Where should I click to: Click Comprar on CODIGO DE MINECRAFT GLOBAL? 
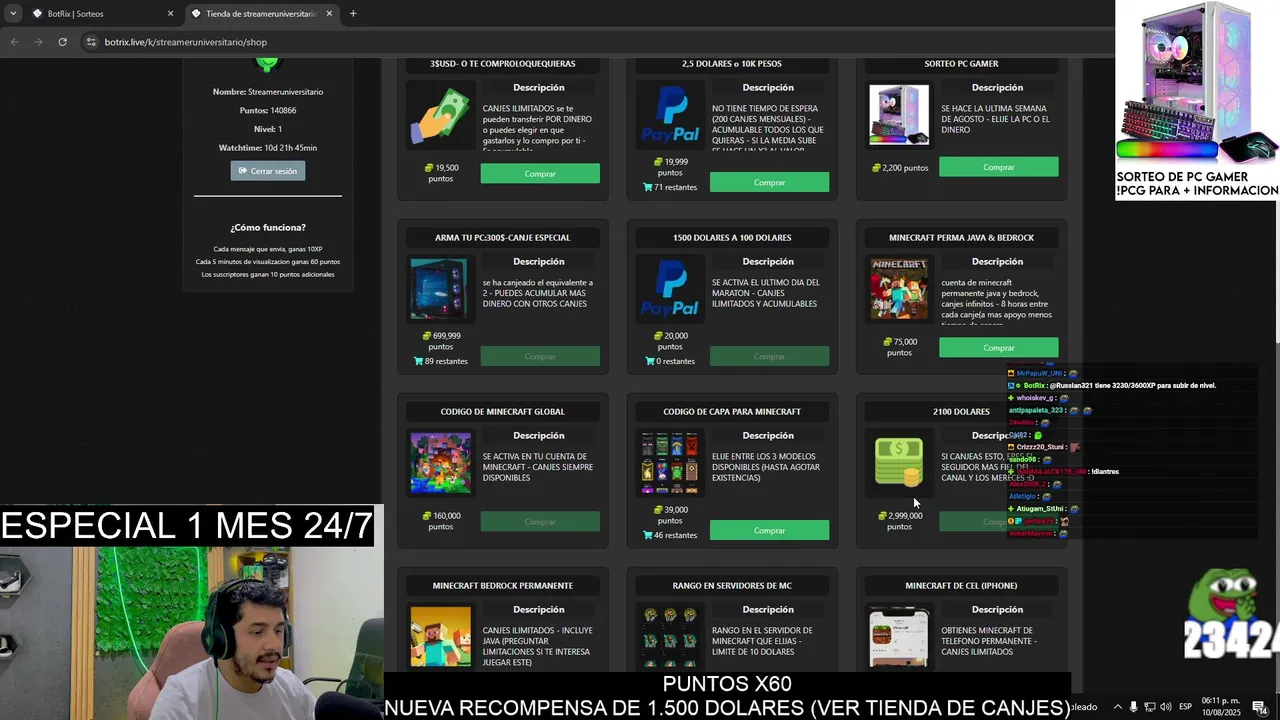pos(540,521)
